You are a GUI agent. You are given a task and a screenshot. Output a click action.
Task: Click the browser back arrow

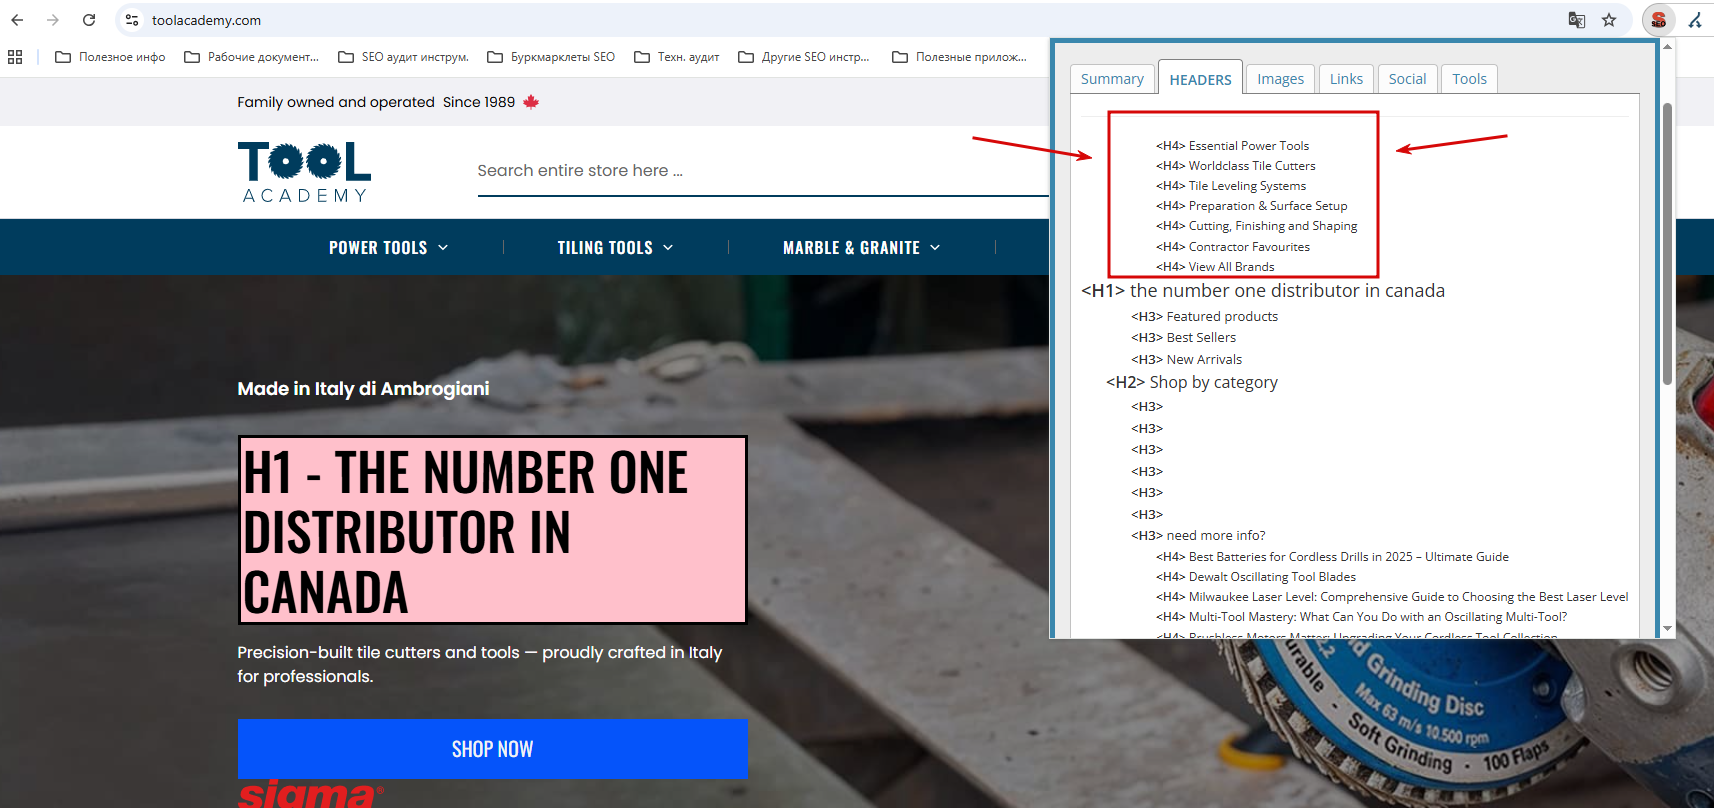point(17,20)
